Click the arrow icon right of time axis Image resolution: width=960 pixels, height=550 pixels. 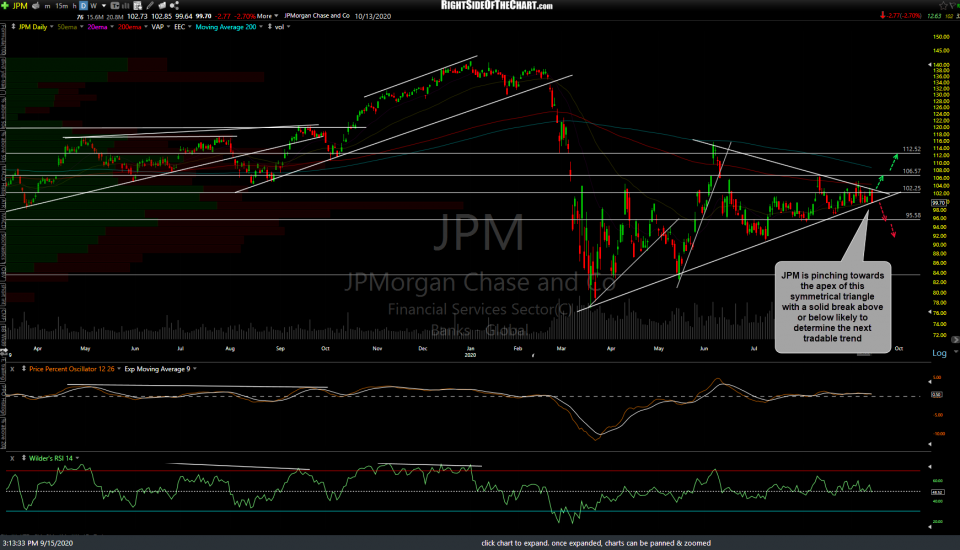(x=956, y=340)
